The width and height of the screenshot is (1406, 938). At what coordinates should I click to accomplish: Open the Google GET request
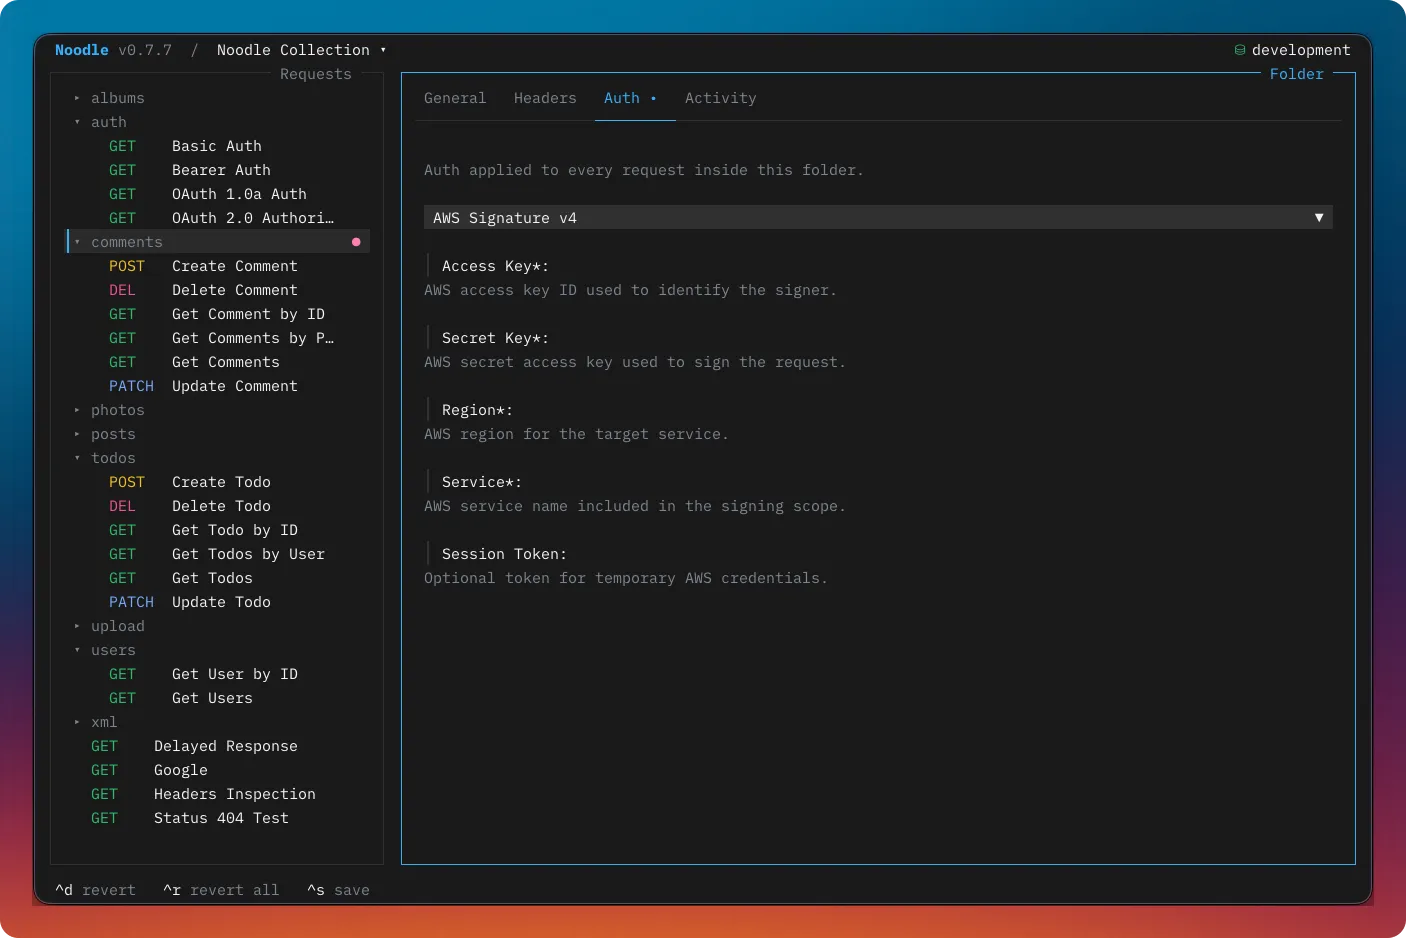click(218, 770)
